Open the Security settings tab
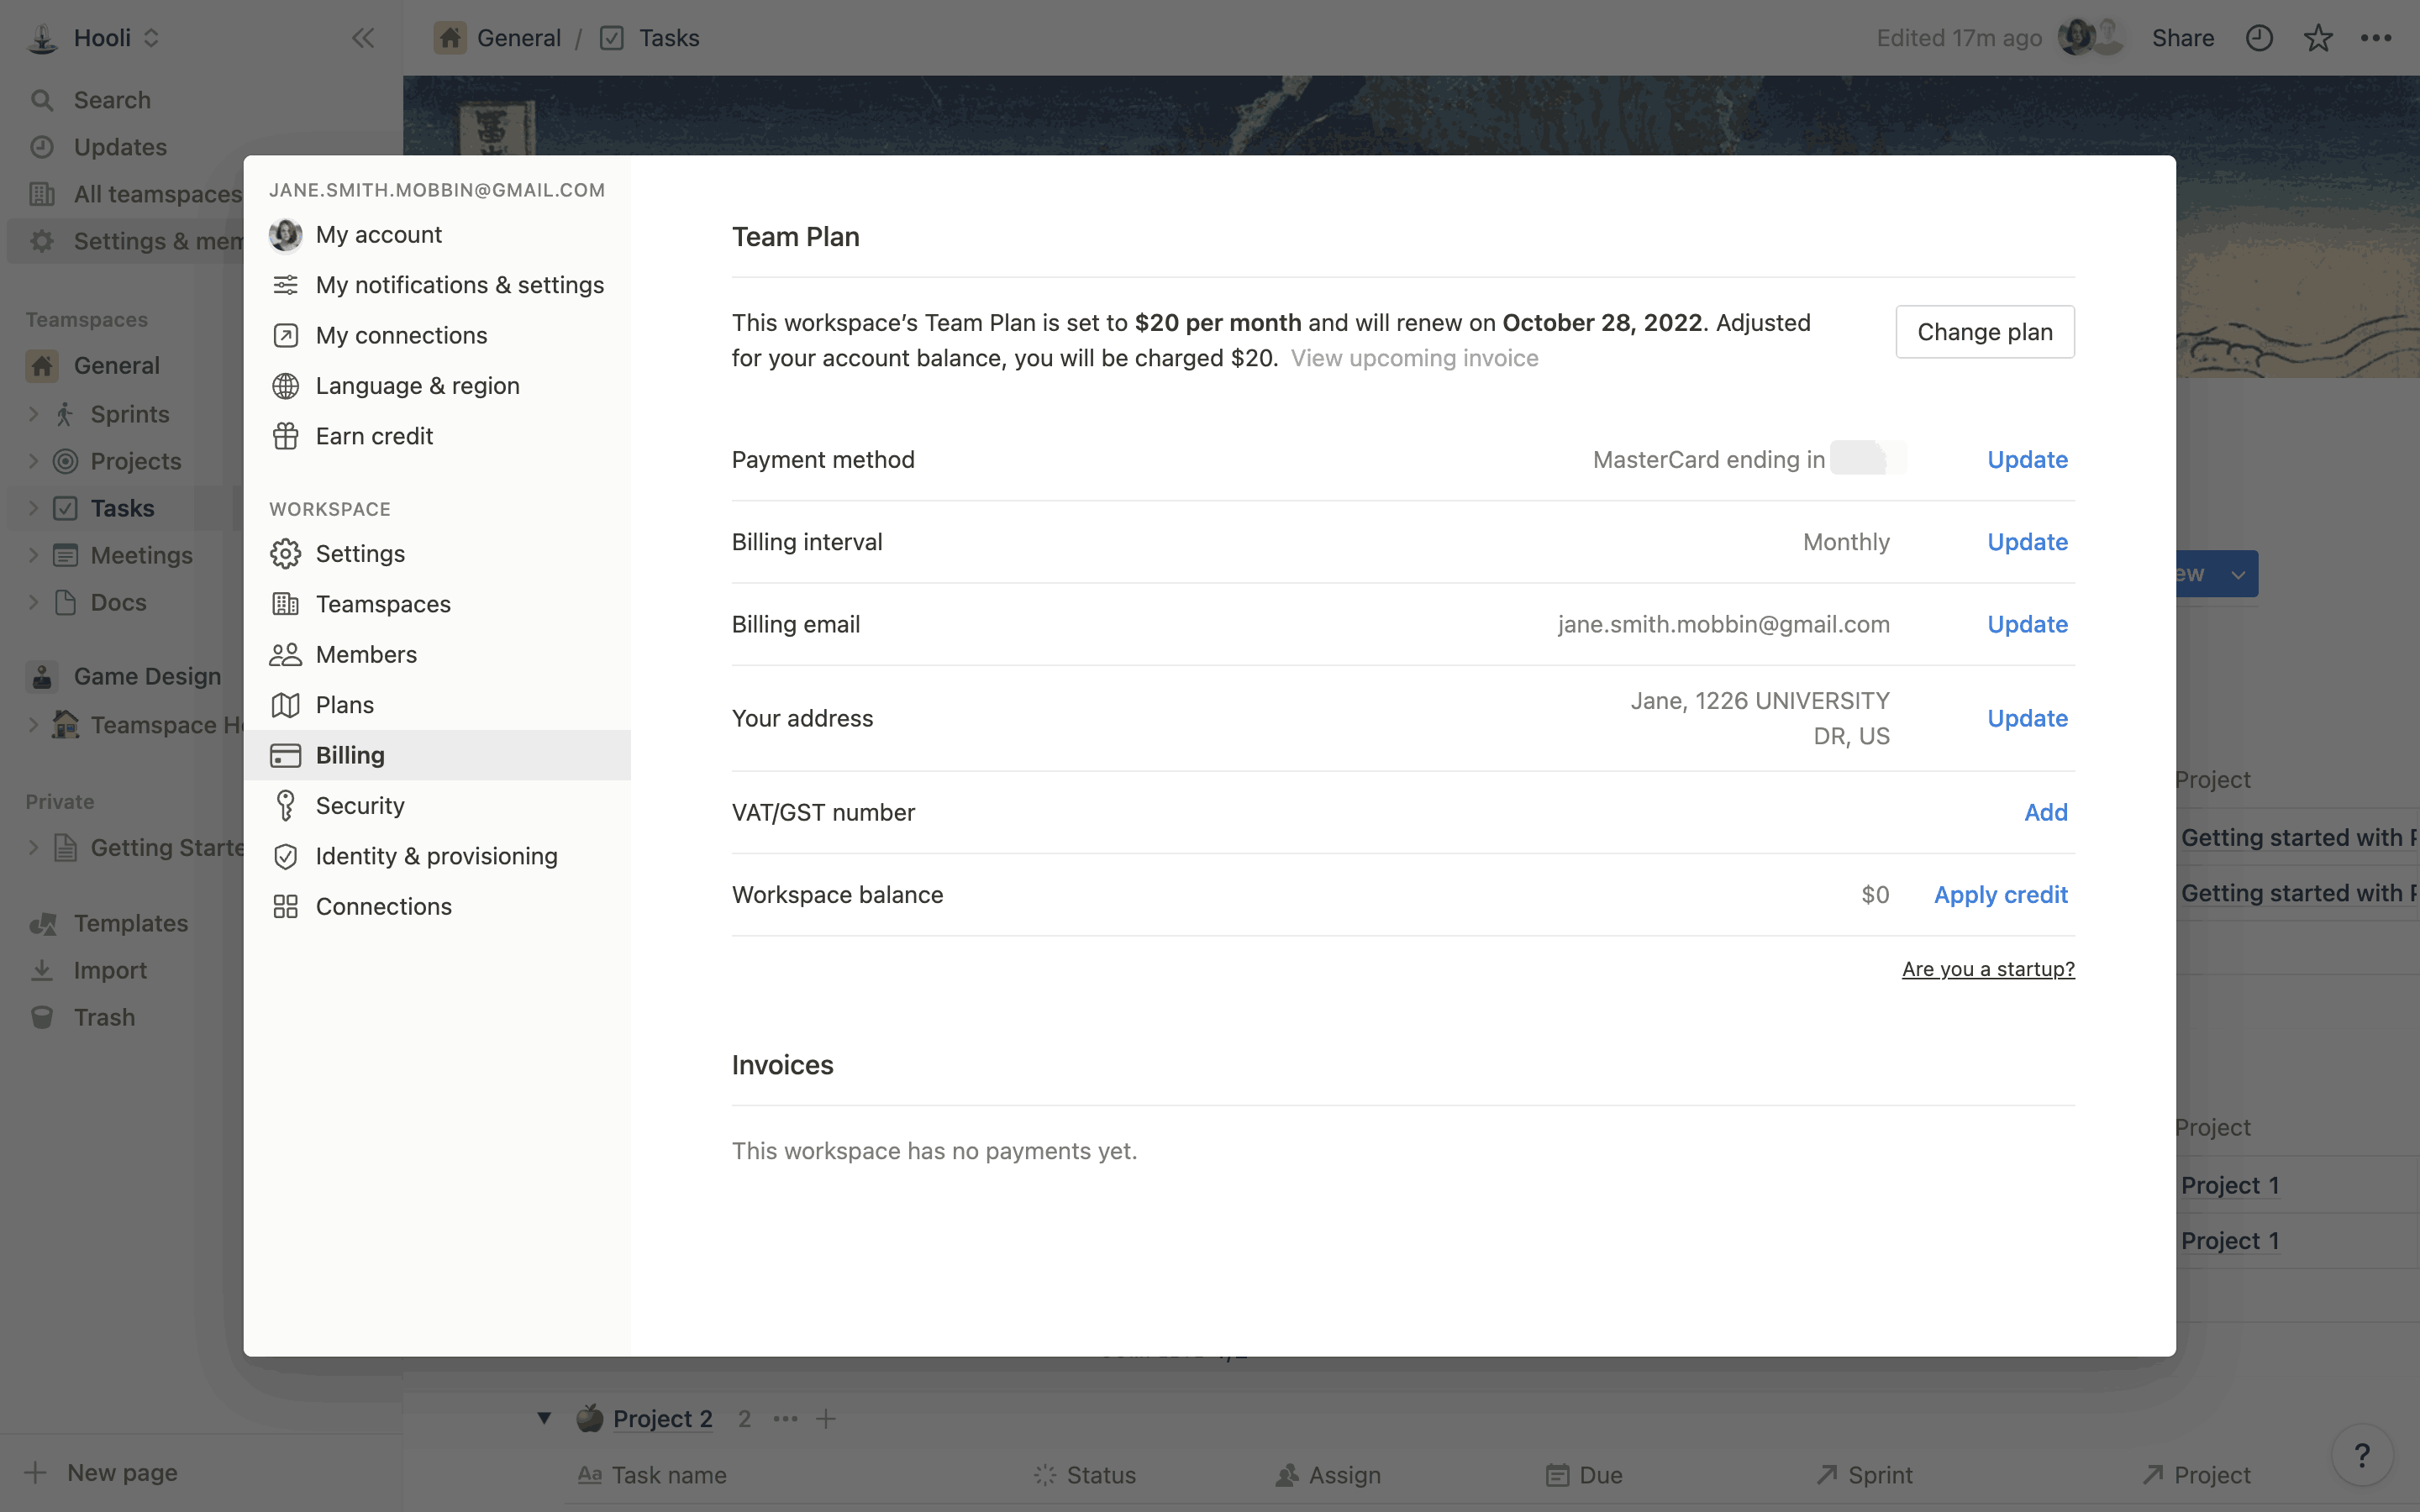Viewport: 2420px width, 1512px height. (x=359, y=805)
